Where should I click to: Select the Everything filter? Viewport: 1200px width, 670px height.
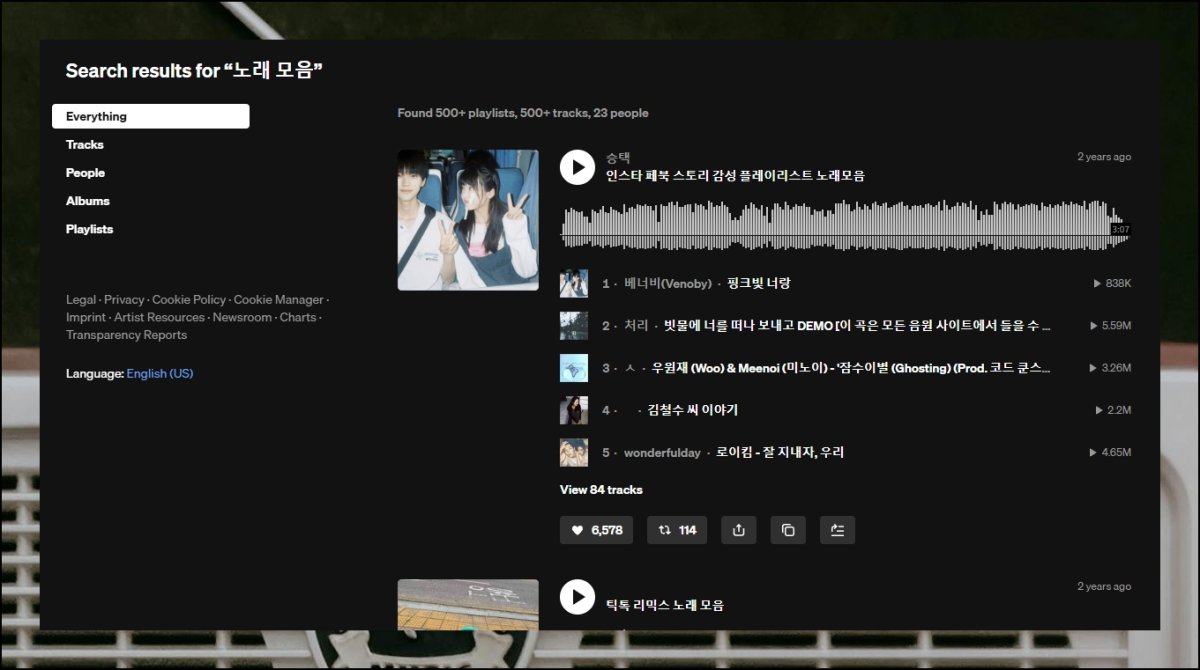(151, 116)
